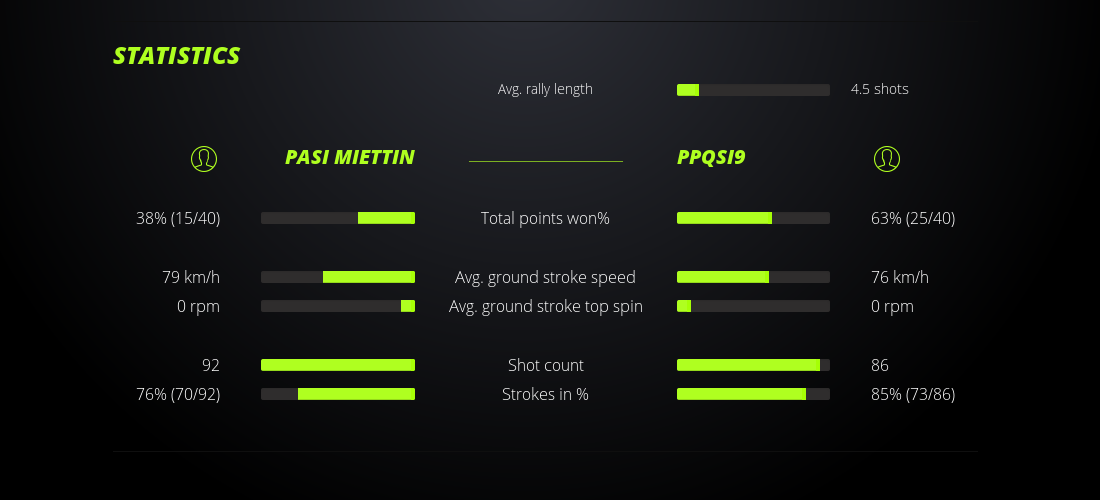Click PPQSI9's profile avatar icon
1100x500 pixels.
click(886, 158)
